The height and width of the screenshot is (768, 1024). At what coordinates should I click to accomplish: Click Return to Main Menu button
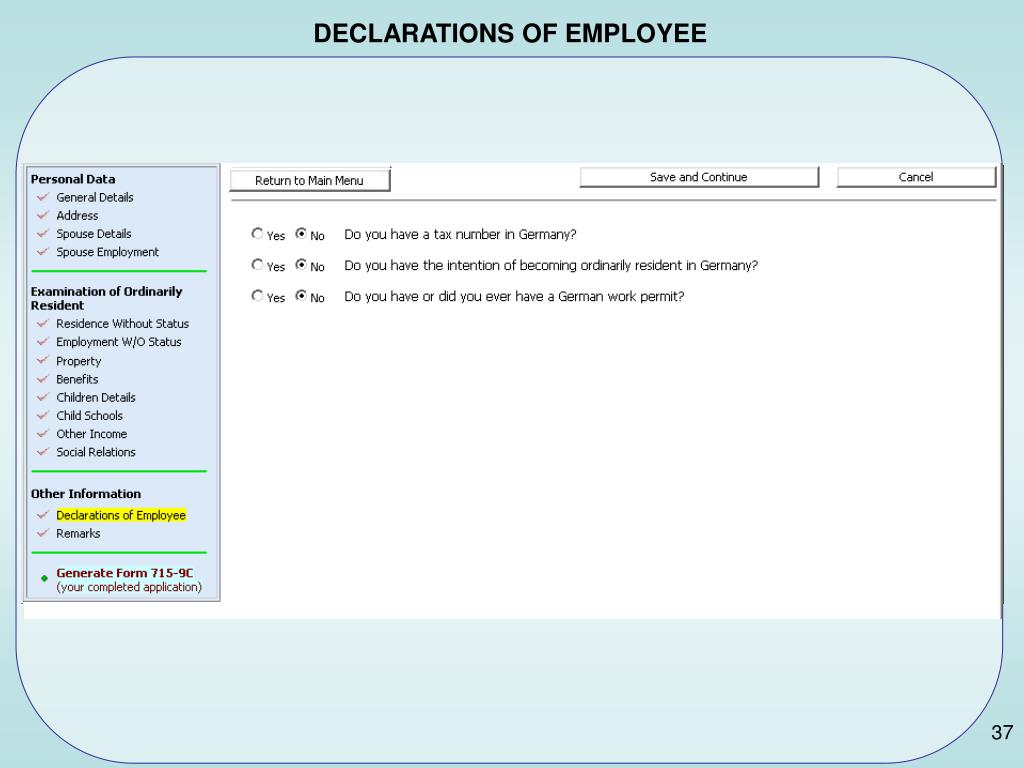[310, 180]
